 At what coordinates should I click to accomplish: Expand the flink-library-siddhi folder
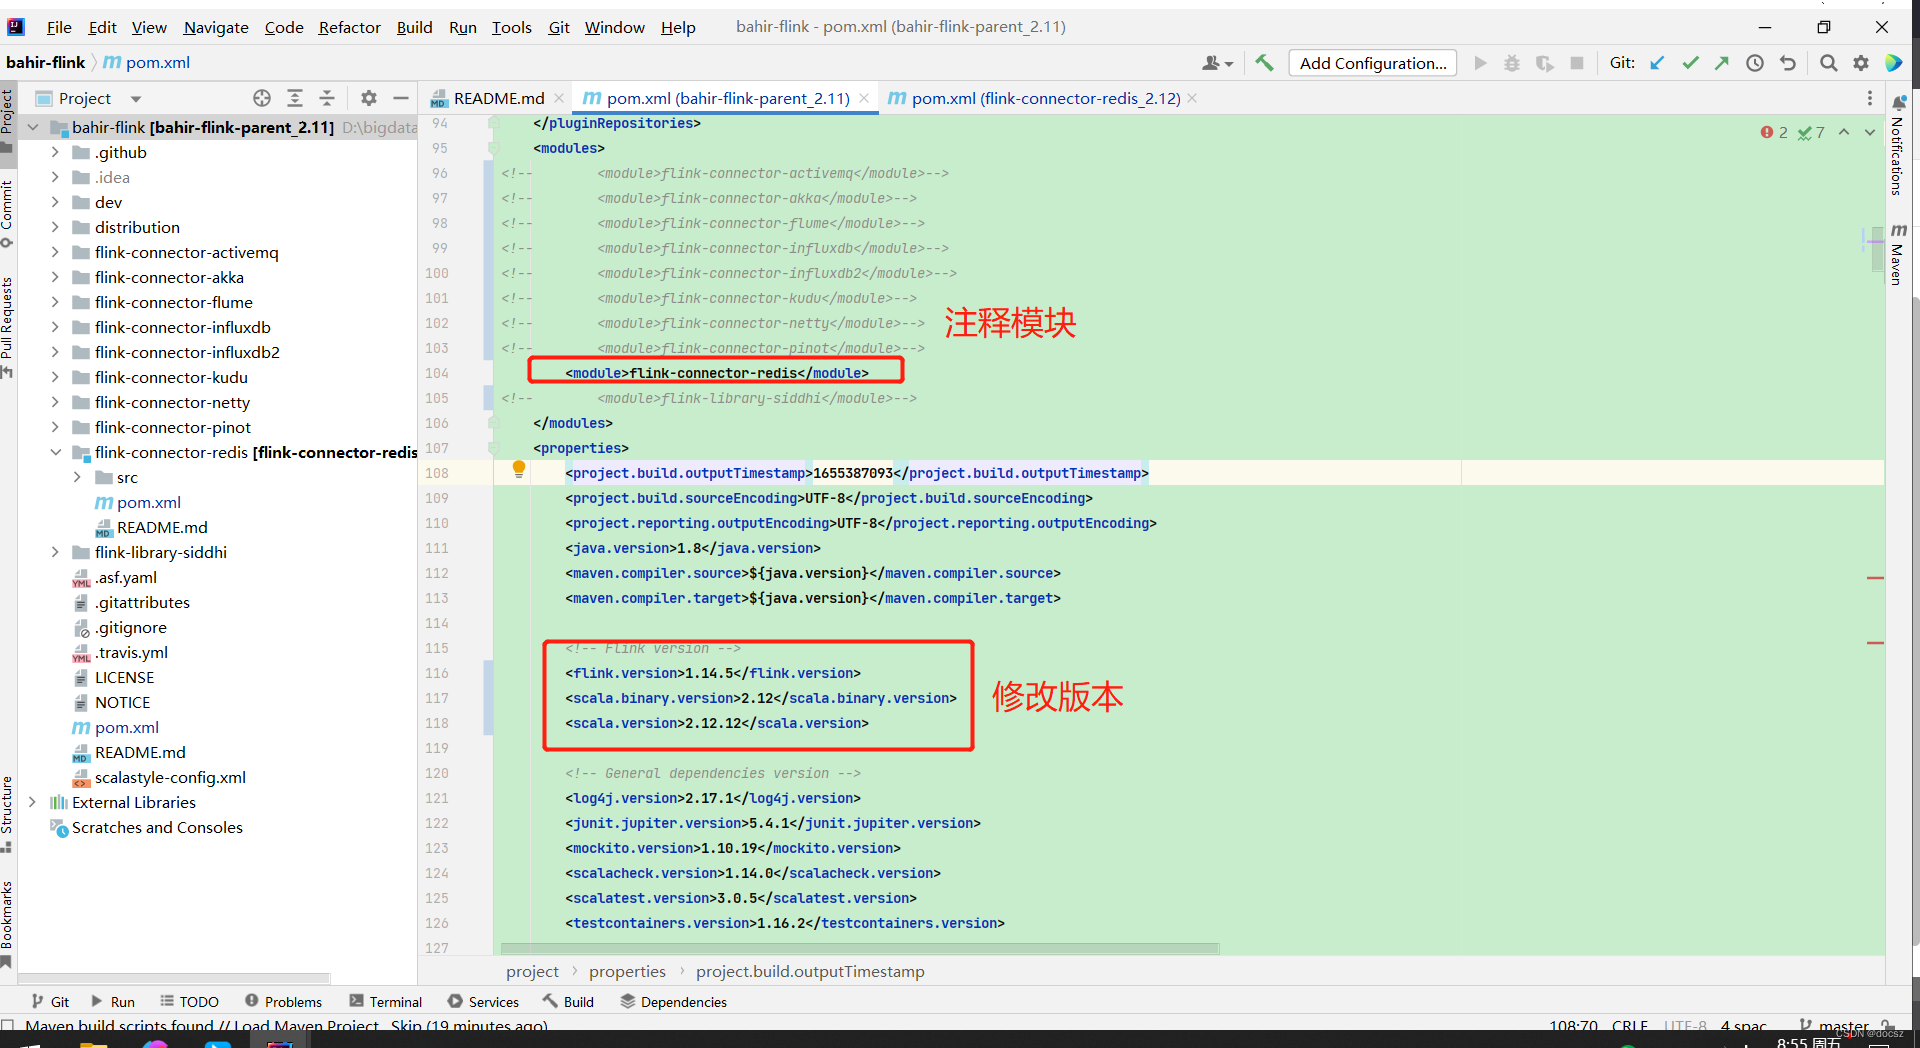(55, 552)
